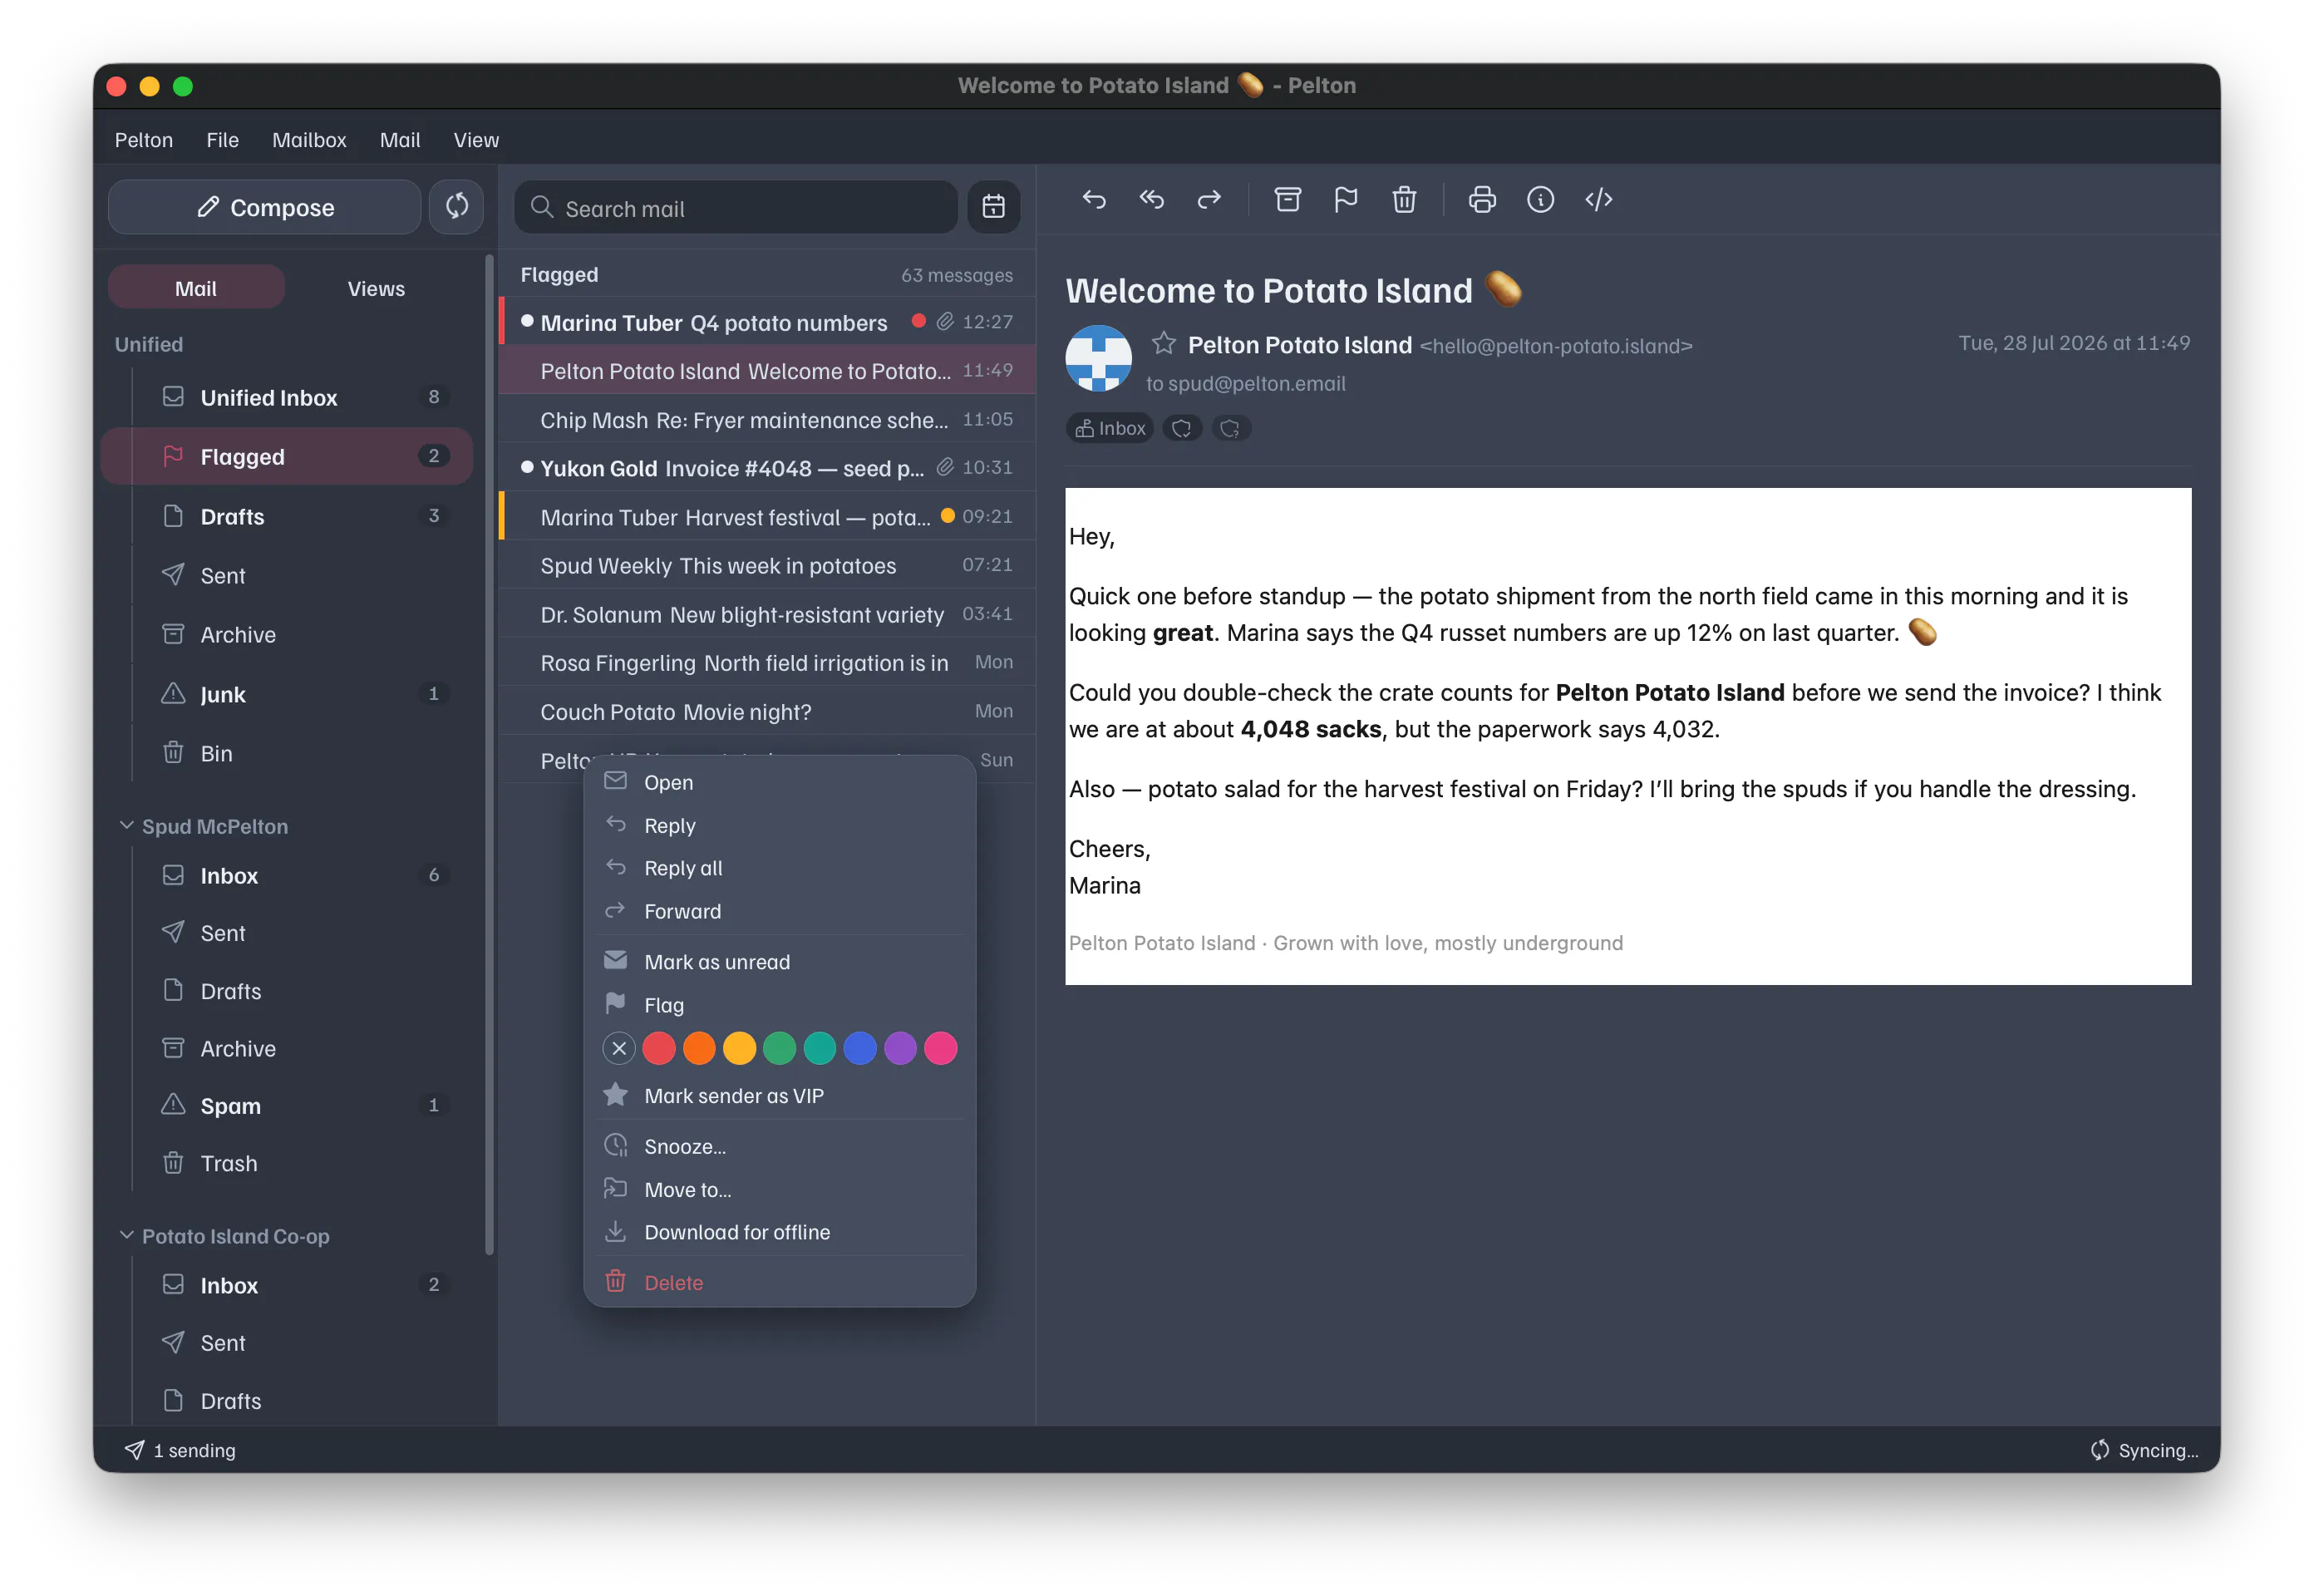Select the Flagged folder in the sidebar

pos(288,456)
